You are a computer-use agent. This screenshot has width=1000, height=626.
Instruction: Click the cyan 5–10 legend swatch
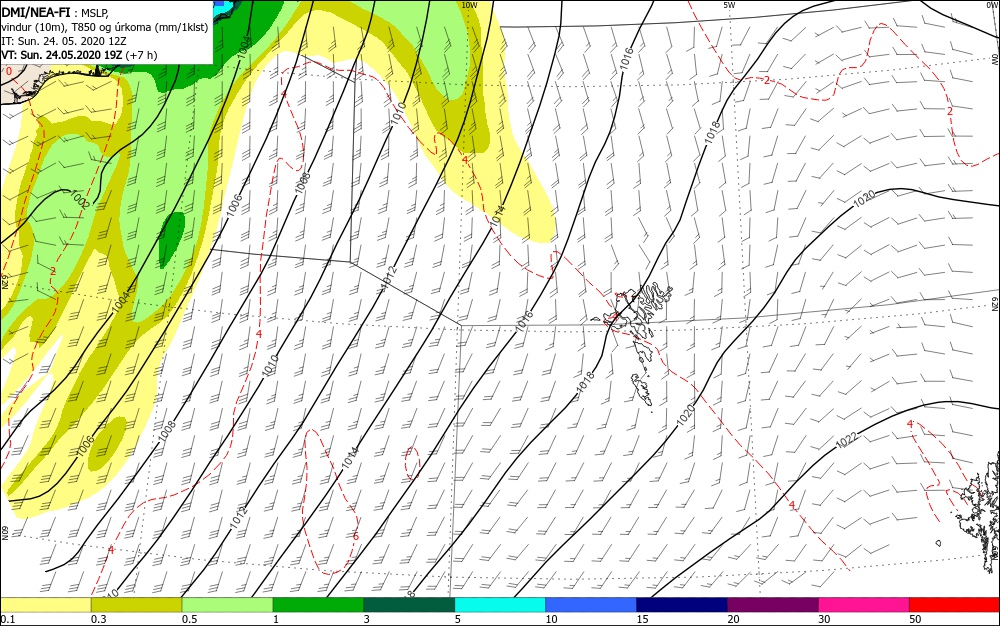click(x=500, y=605)
